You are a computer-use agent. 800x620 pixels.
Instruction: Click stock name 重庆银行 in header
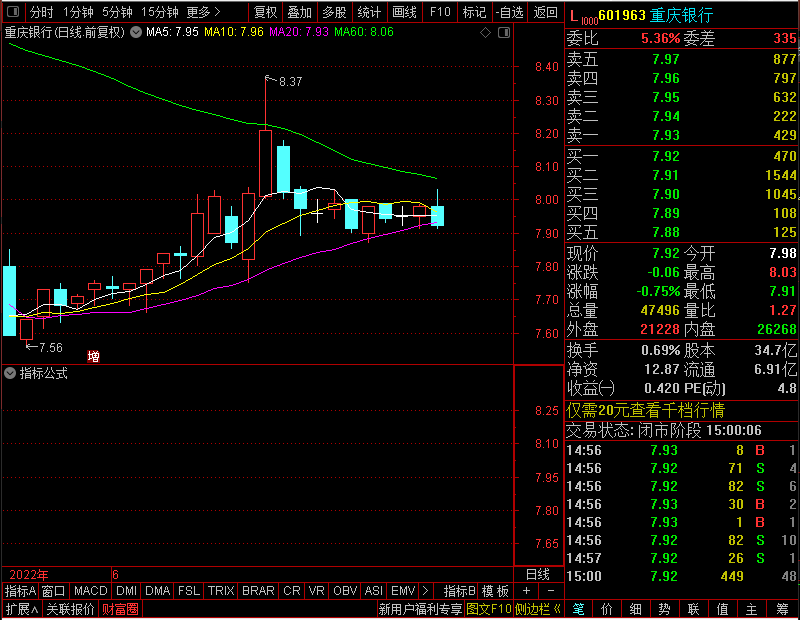point(681,16)
